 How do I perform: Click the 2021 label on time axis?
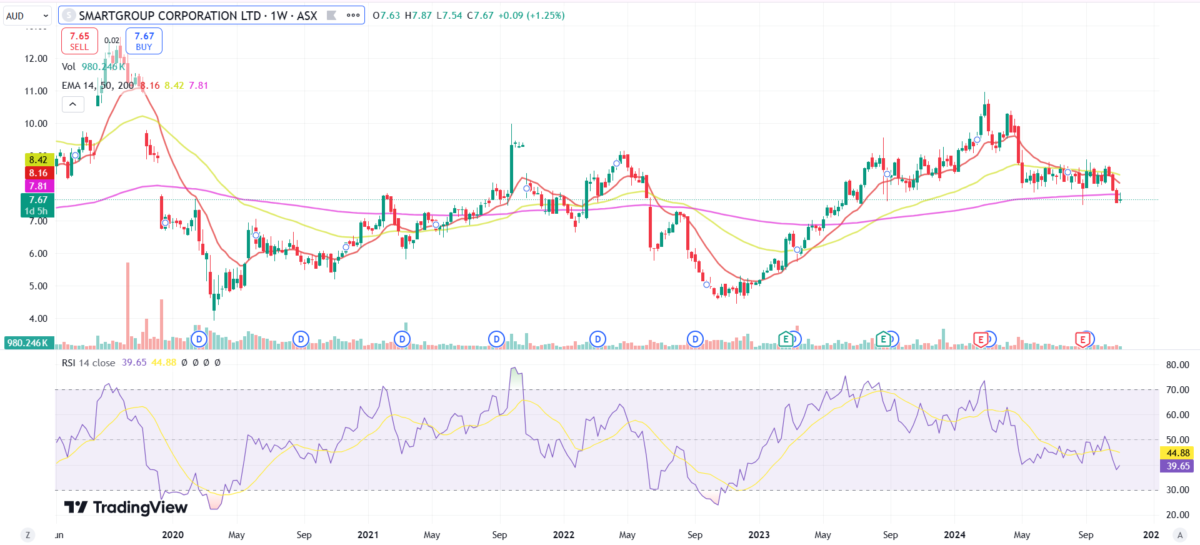click(369, 535)
